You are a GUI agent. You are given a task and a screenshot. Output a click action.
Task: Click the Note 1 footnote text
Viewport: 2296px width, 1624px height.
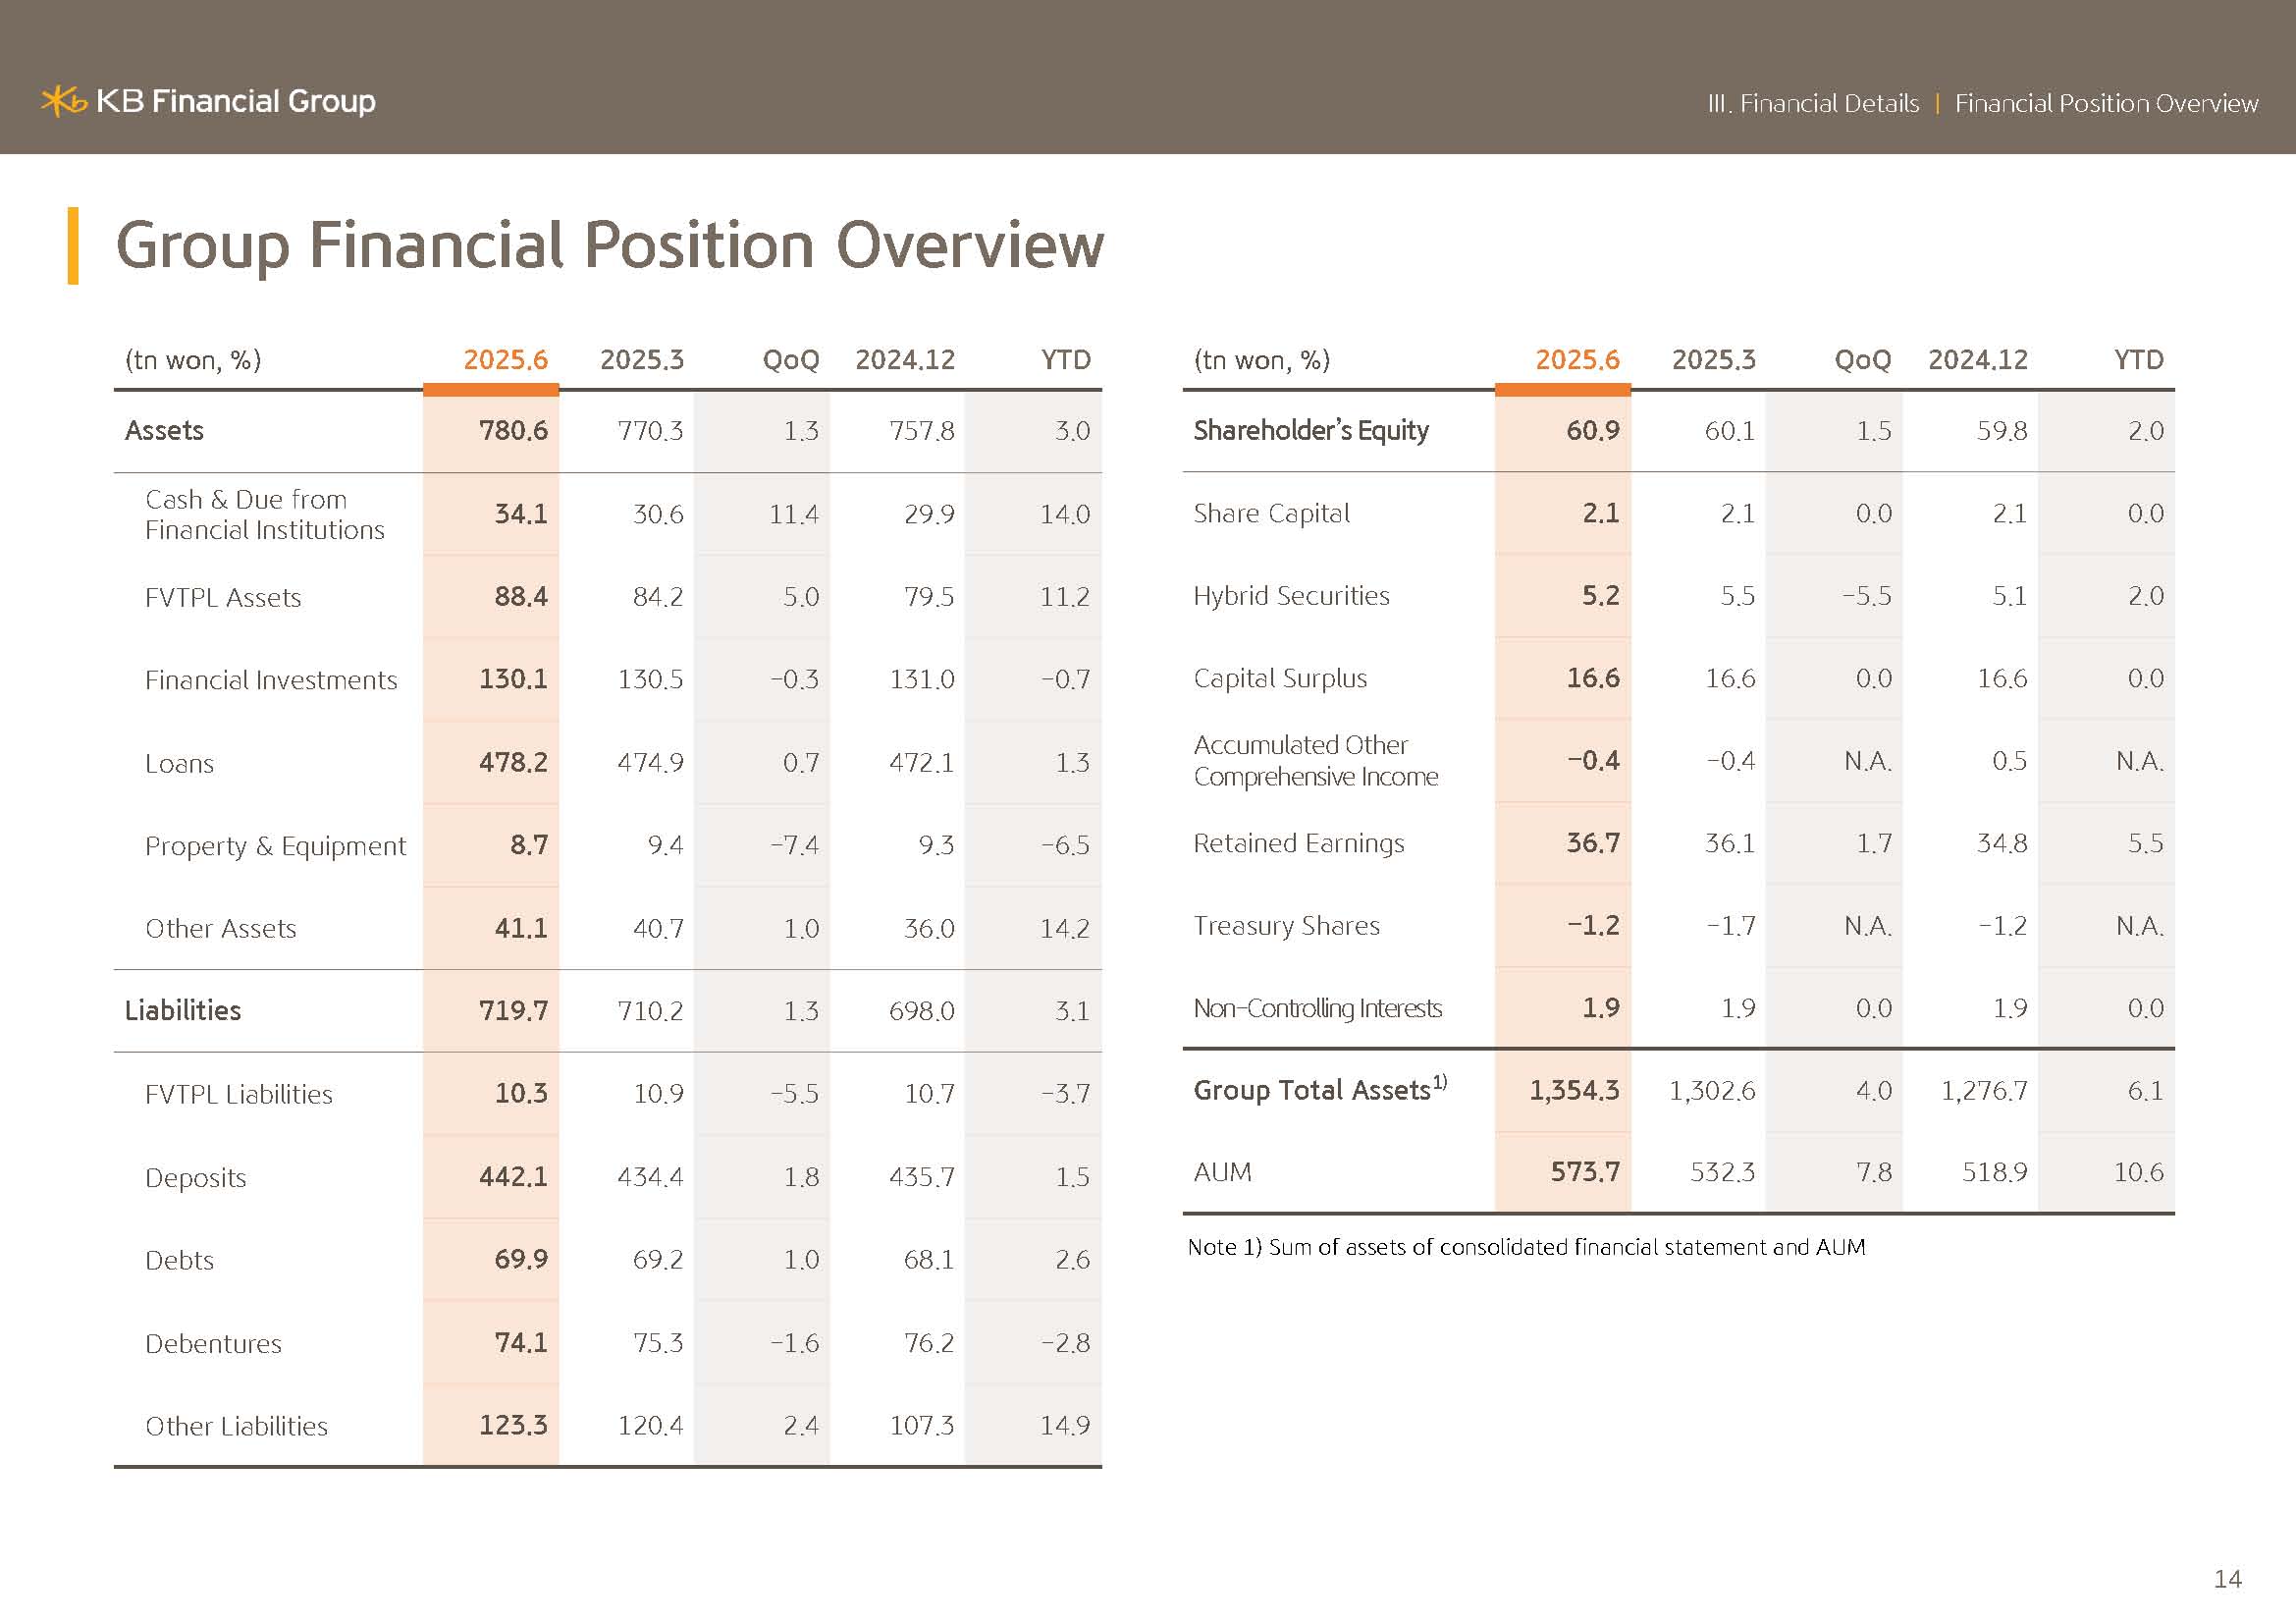(x=1525, y=1247)
